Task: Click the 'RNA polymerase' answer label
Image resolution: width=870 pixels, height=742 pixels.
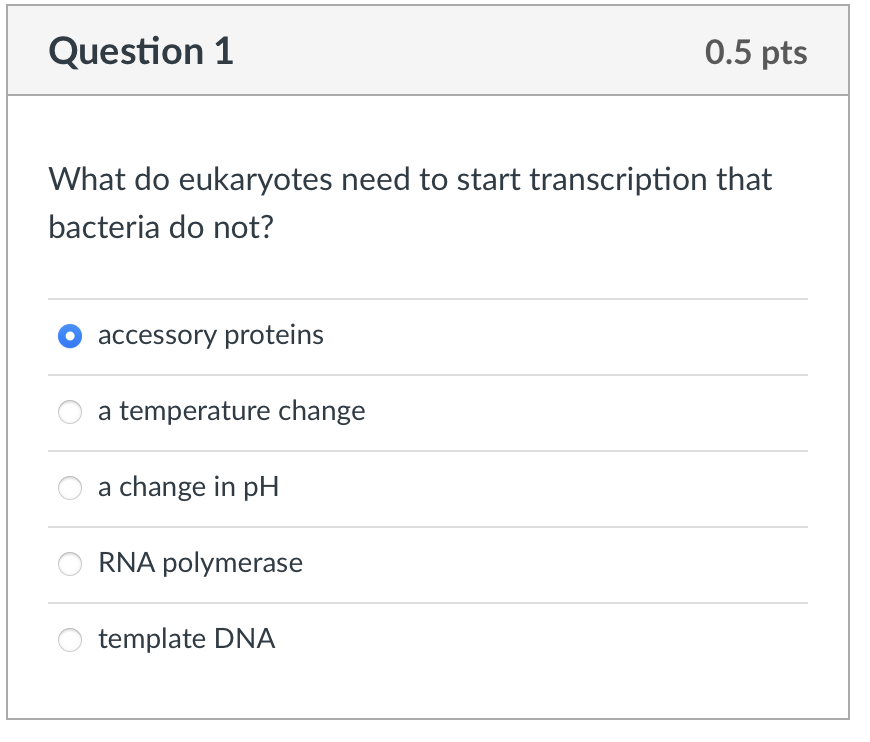Action: pos(200,564)
